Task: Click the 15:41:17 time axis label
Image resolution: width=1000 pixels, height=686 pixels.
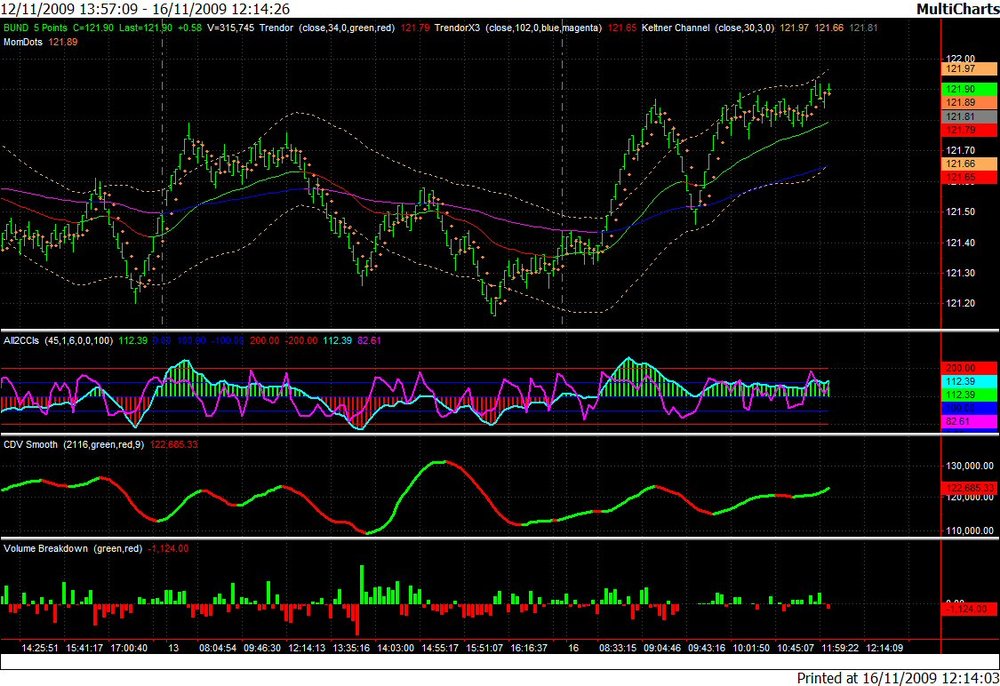Action: pyautogui.click(x=84, y=648)
